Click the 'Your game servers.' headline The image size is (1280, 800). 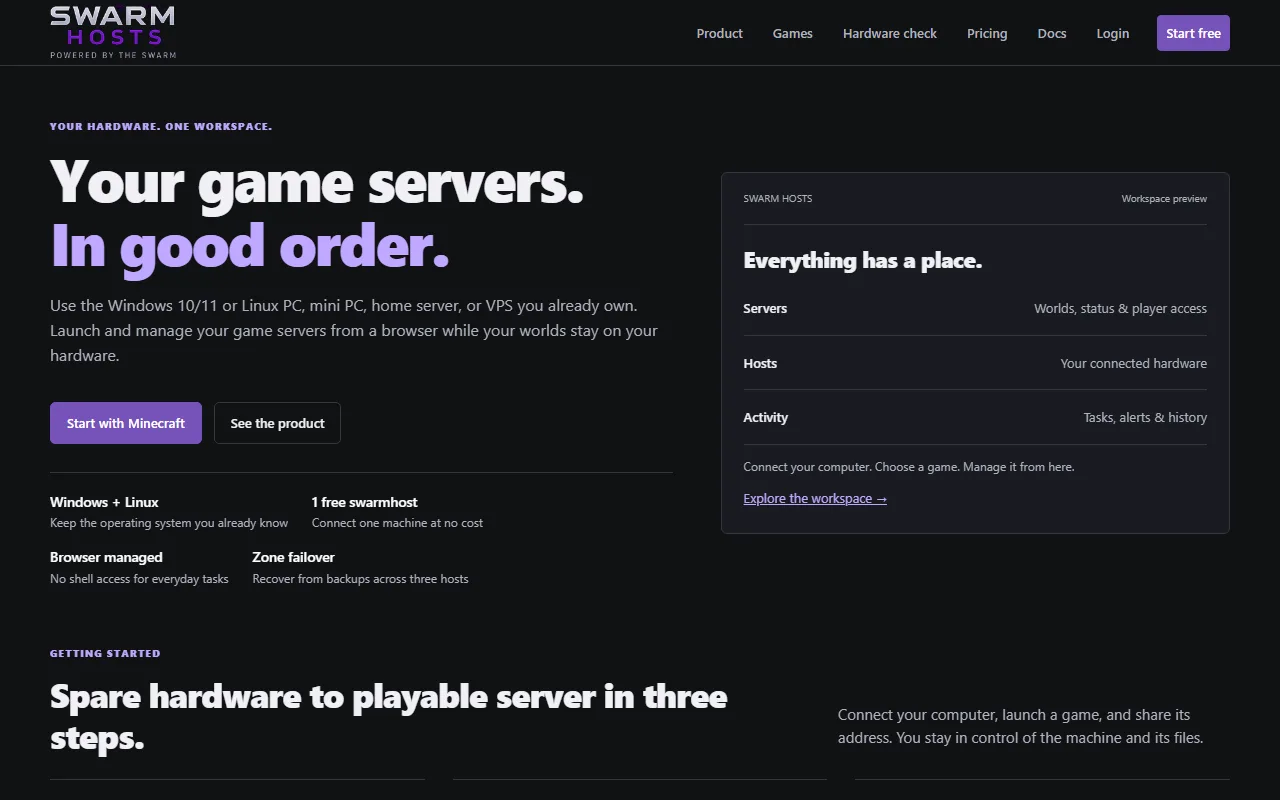317,183
